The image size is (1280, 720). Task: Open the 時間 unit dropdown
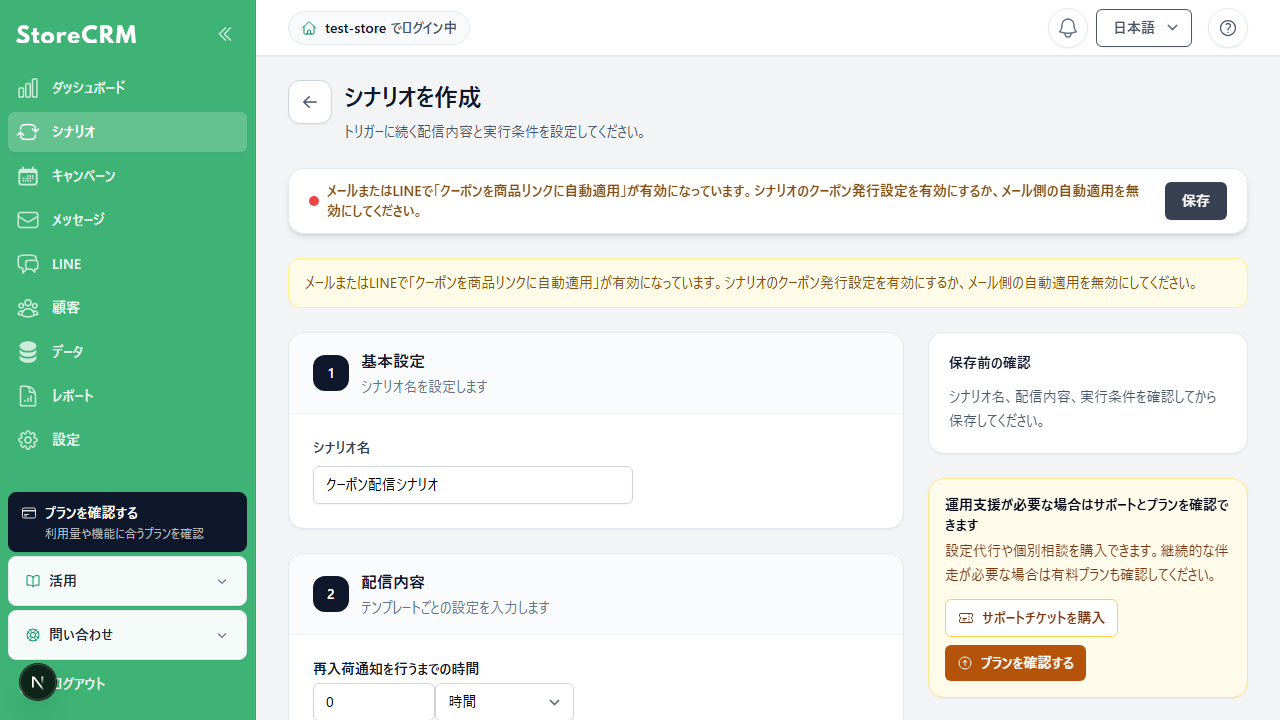[x=504, y=702]
